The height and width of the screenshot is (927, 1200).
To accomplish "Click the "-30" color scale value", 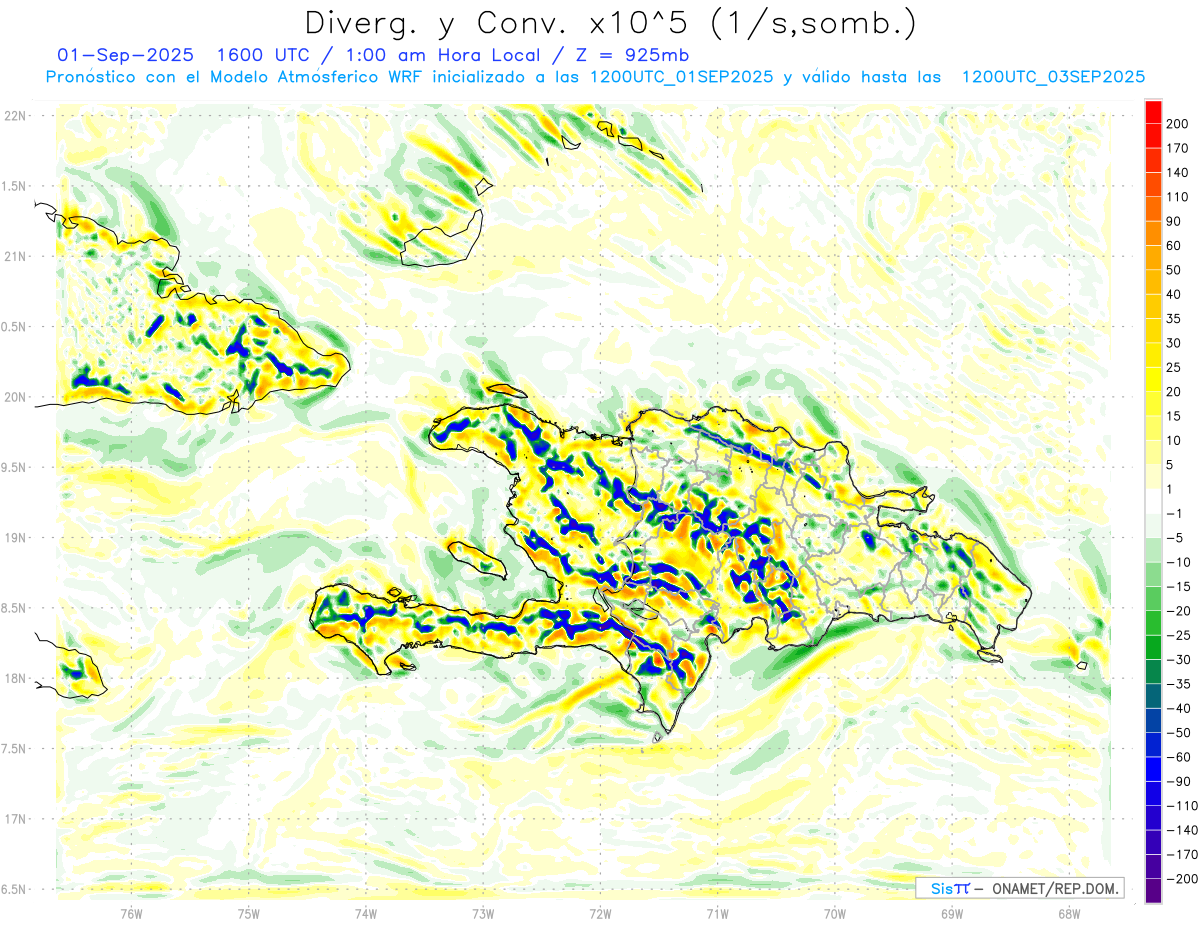I will (x=1179, y=660).
